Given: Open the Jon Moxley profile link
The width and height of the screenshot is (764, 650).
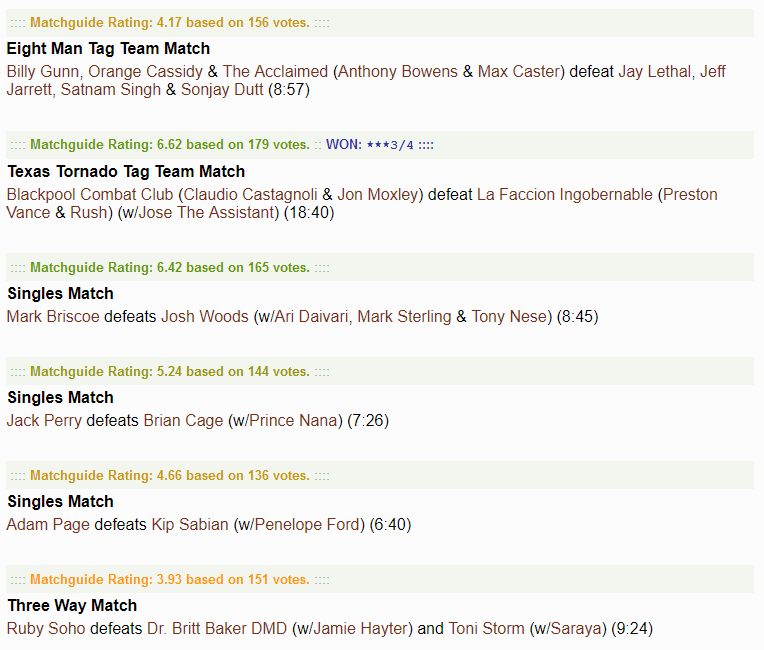Looking at the screenshot, I should [378, 194].
